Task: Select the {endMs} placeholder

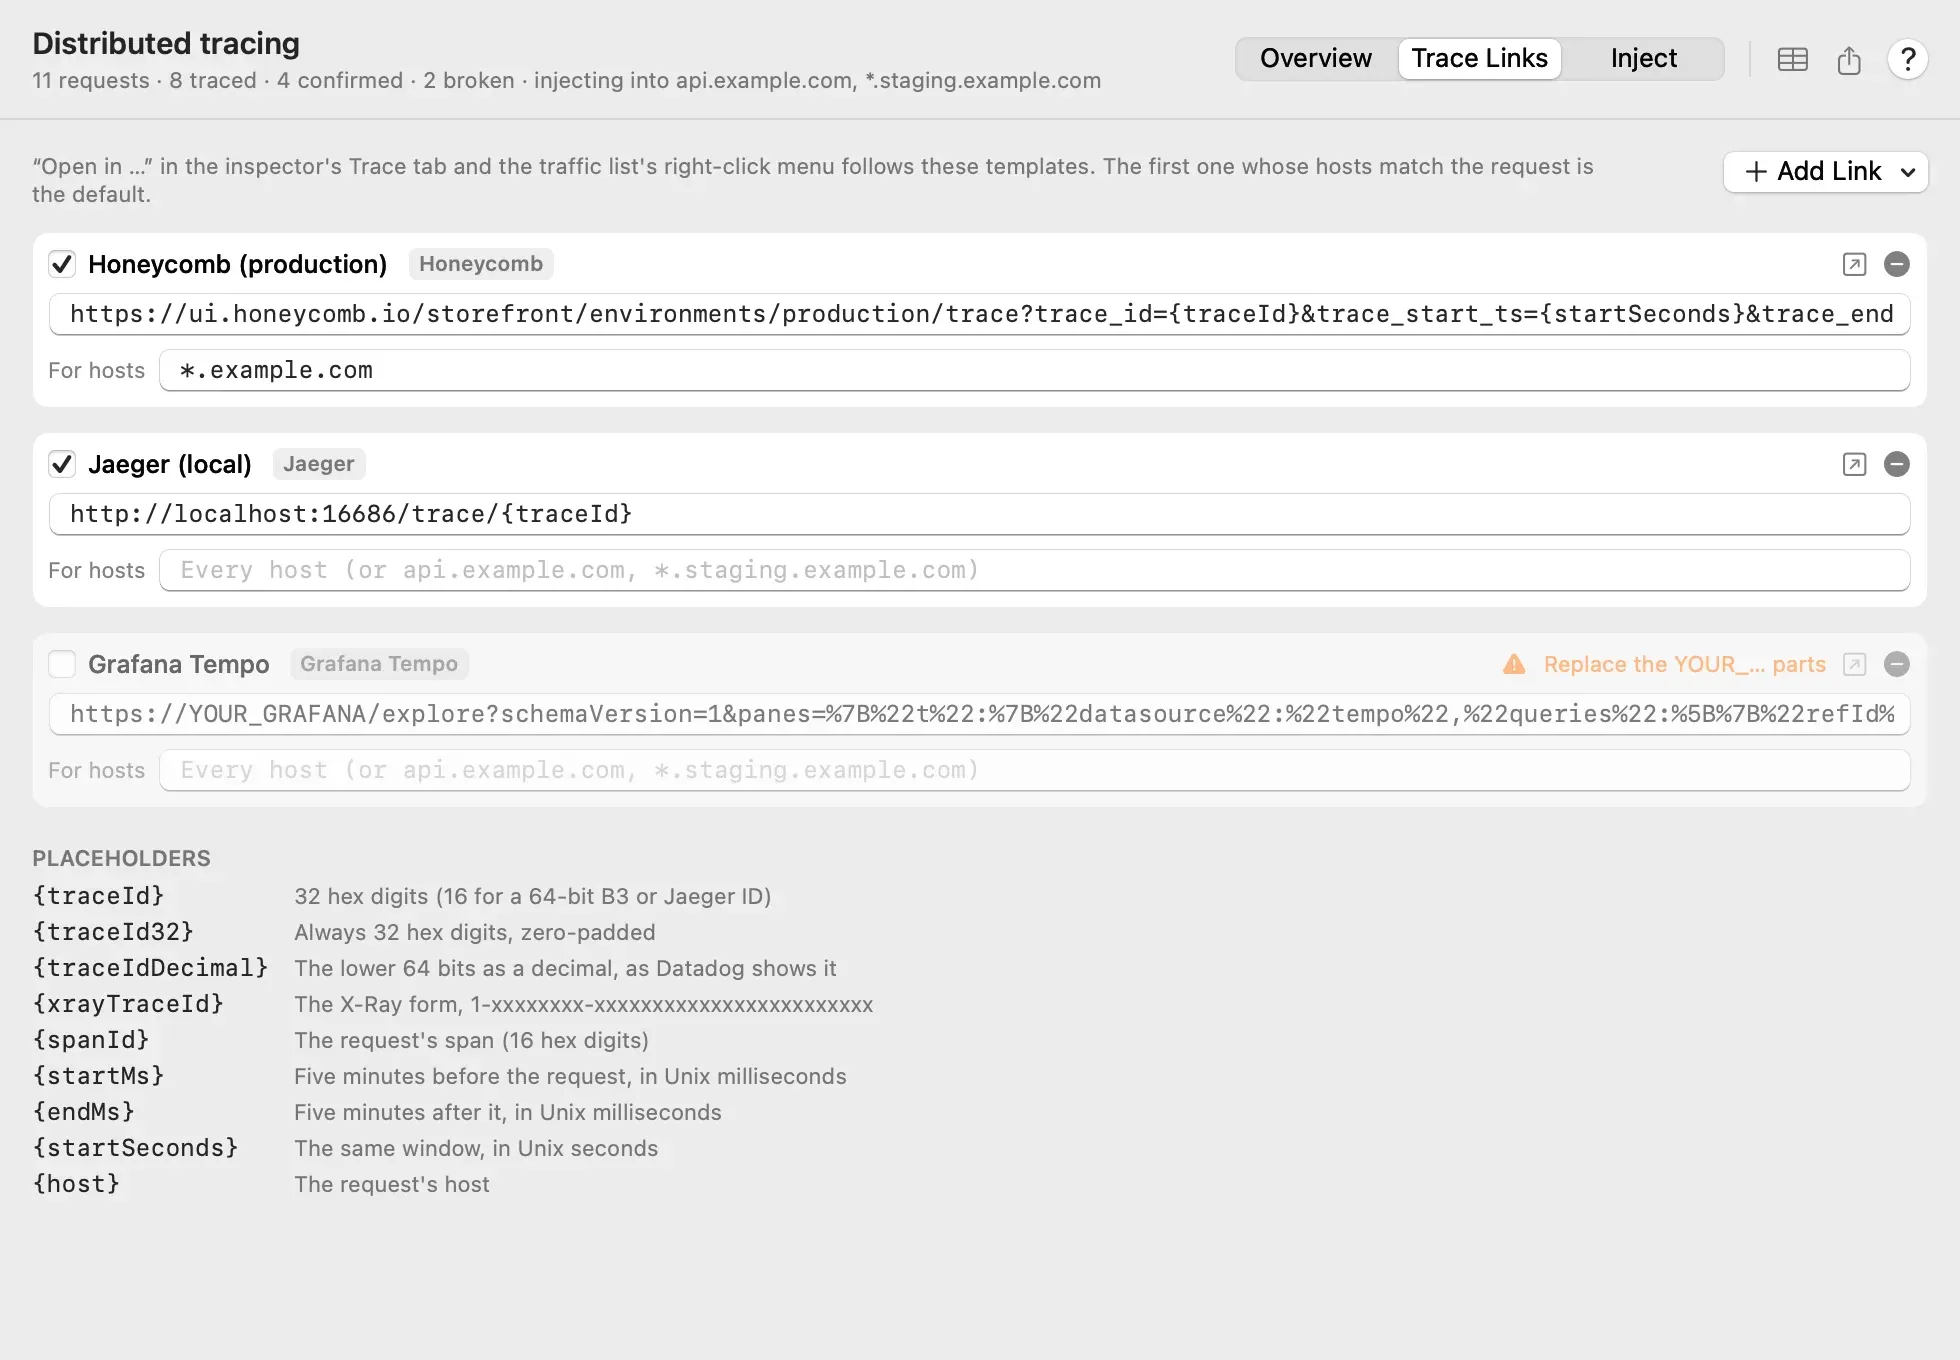Action: tap(83, 1111)
